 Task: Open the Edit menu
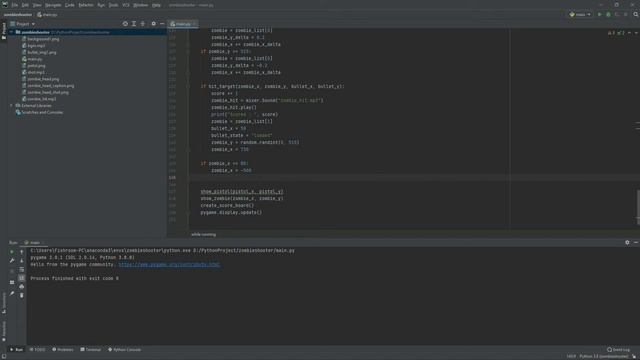click(25, 5)
